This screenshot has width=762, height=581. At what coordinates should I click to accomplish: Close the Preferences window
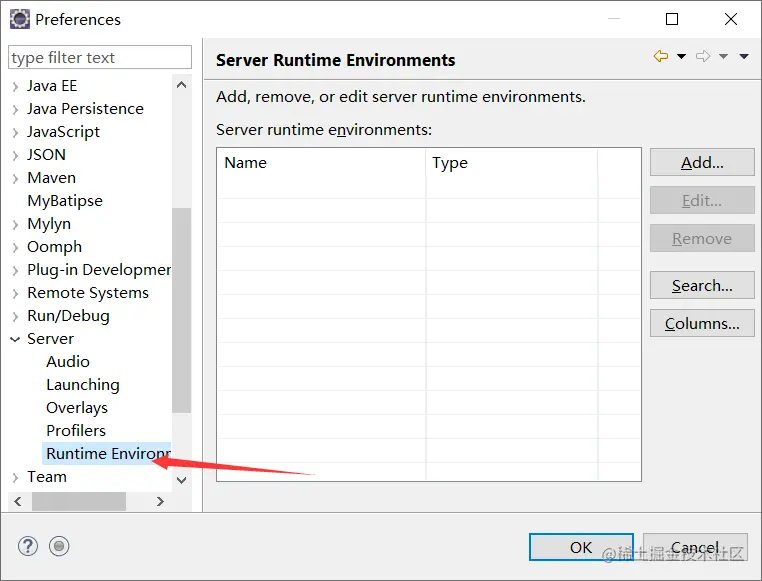point(731,19)
